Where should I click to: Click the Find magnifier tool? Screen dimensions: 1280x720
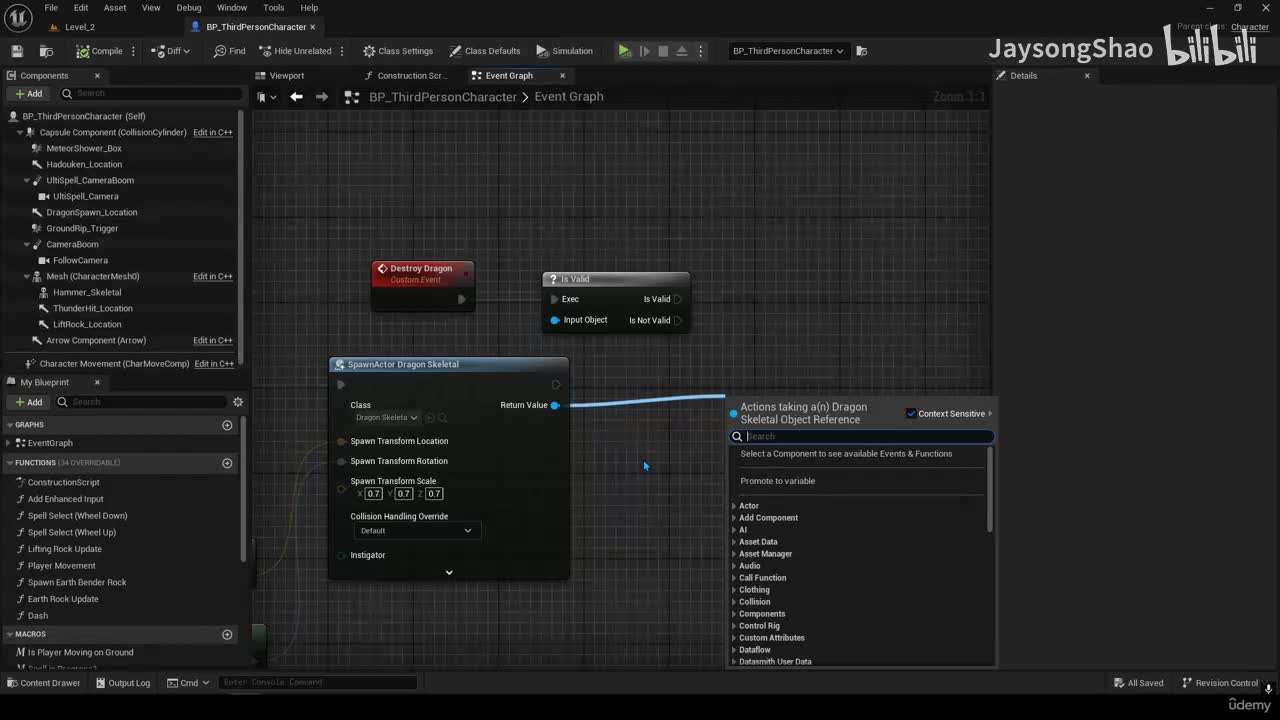pos(229,51)
